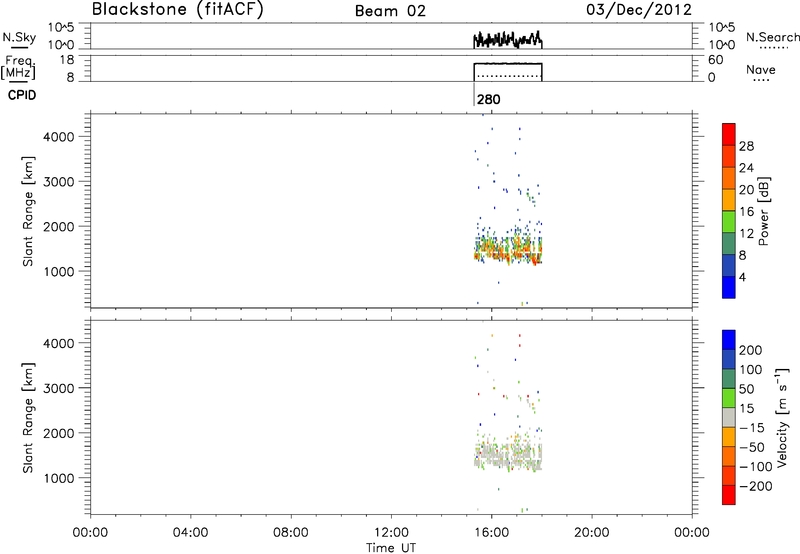The height and width of the screenshot is (554, 800).
Task: Click the '18' tick of the Freq. panel
Action: pyautogui.click(x=66, y=60)
